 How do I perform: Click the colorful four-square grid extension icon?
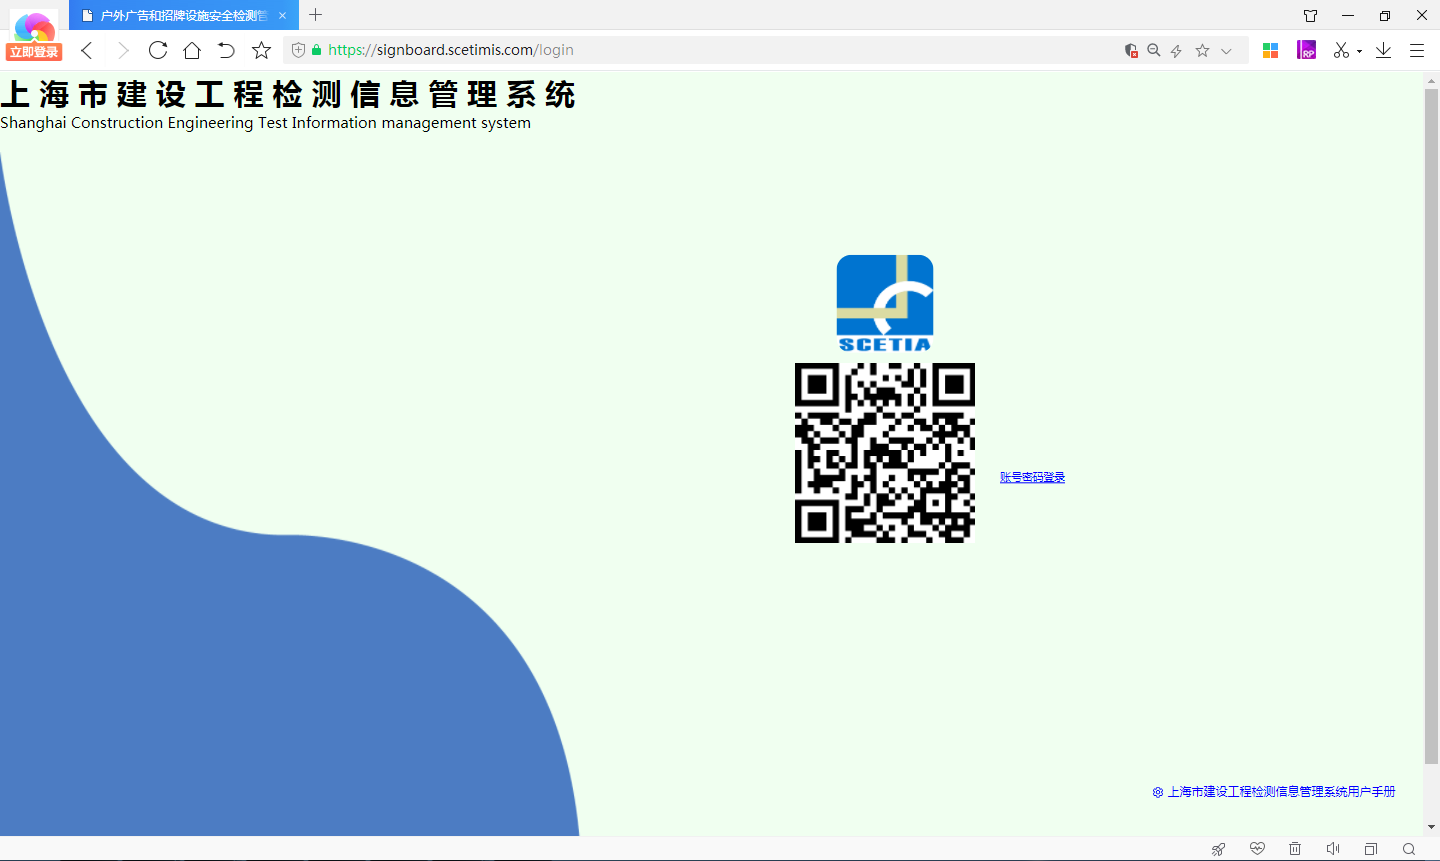(x=1271, y=50)
